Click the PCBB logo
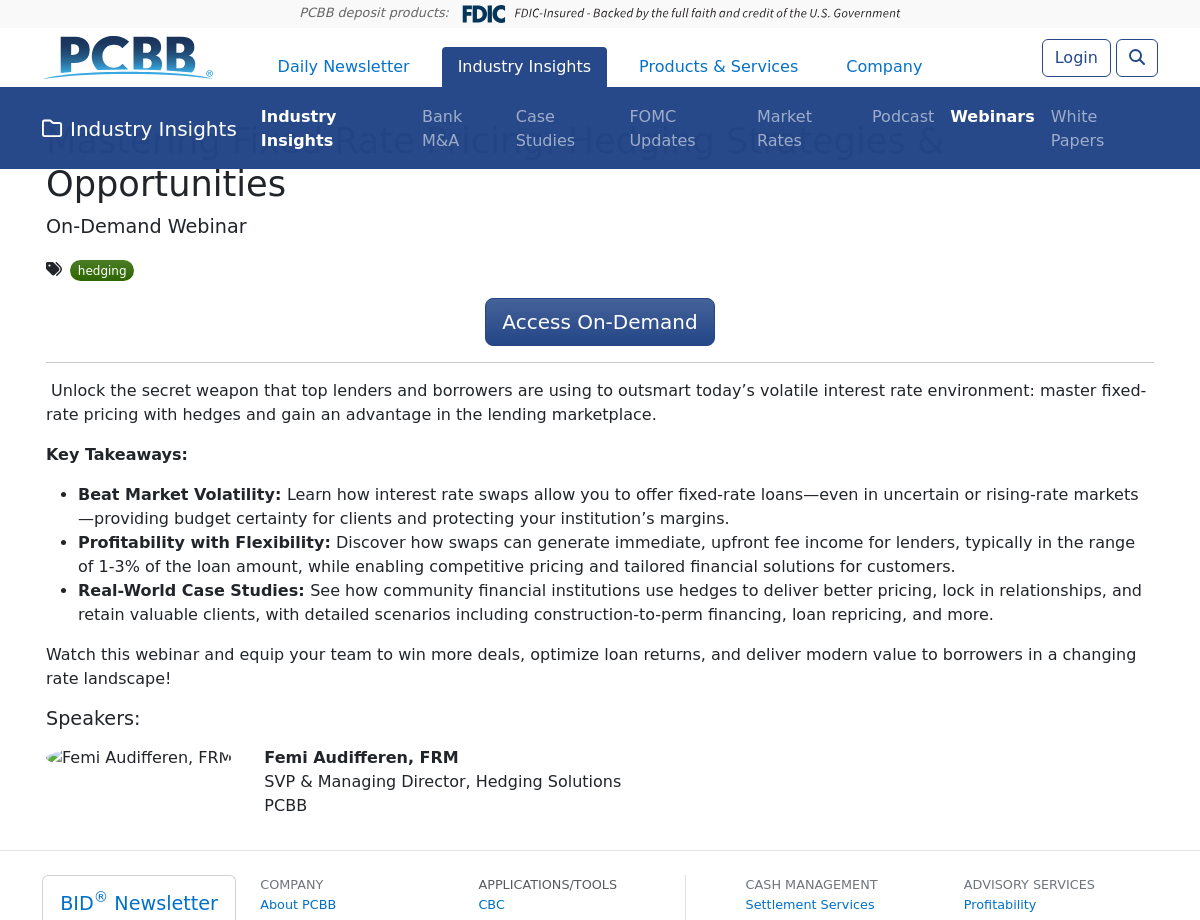 (129, 57)
